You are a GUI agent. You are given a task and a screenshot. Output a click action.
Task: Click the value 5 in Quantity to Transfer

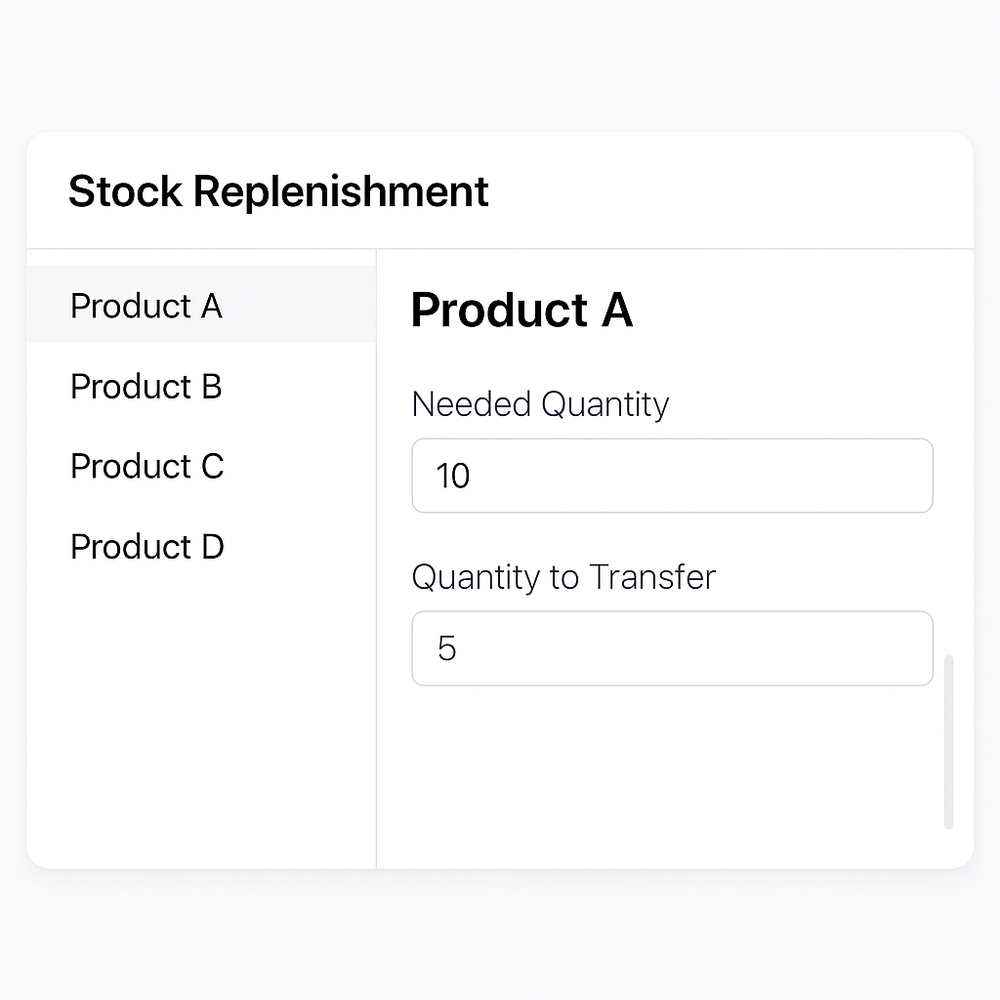click(x=447, y=649)
